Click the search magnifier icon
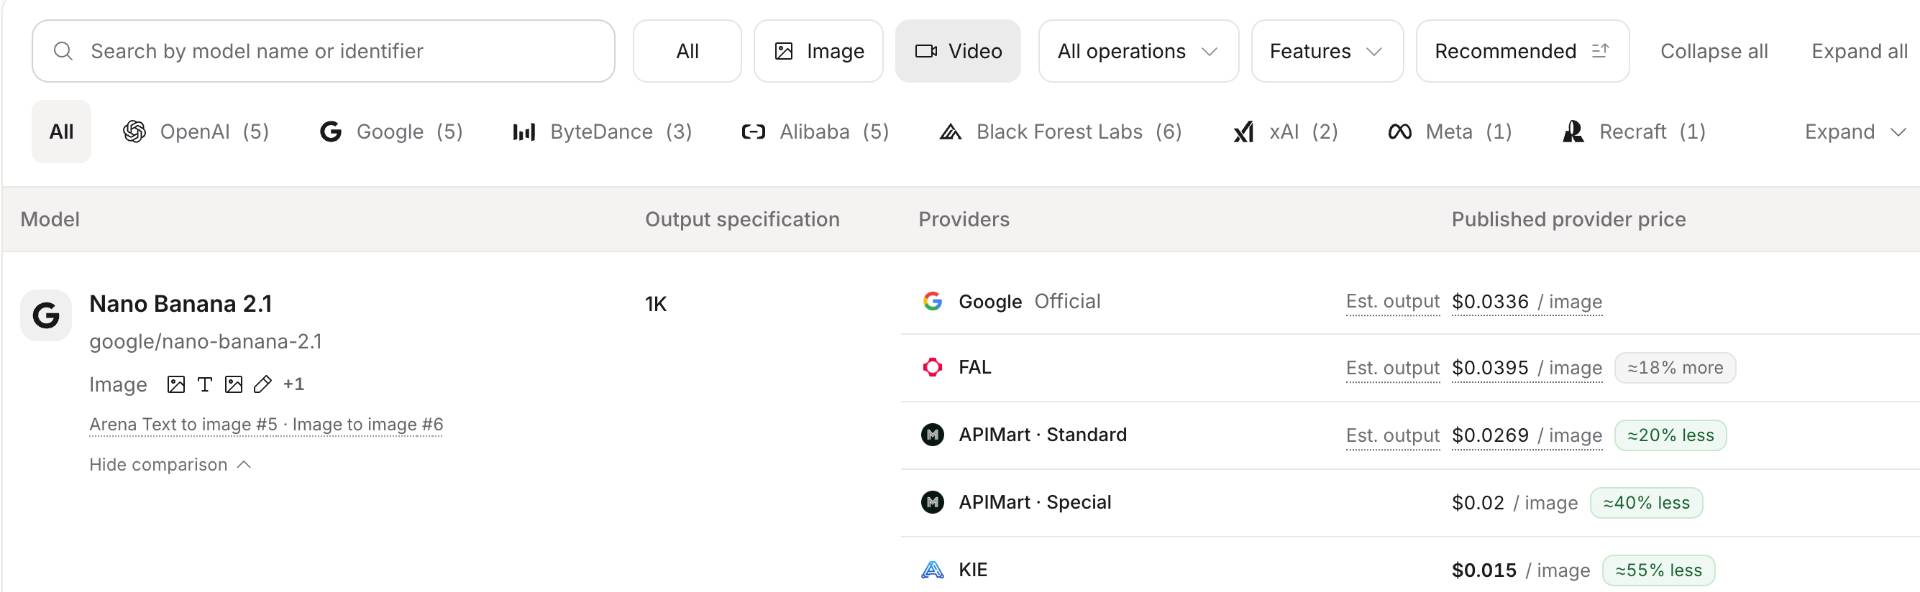The height and width of the screenshot is (592, 1920). click(63, 51)
